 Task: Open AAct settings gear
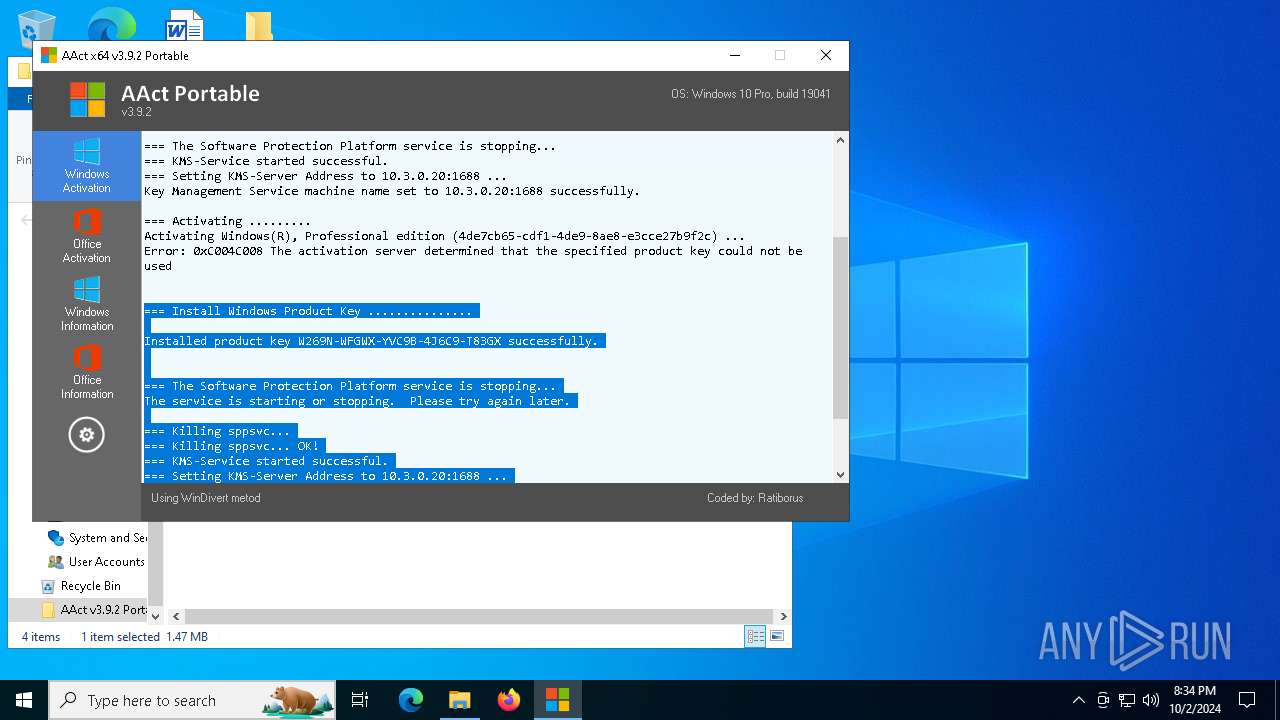86,435
